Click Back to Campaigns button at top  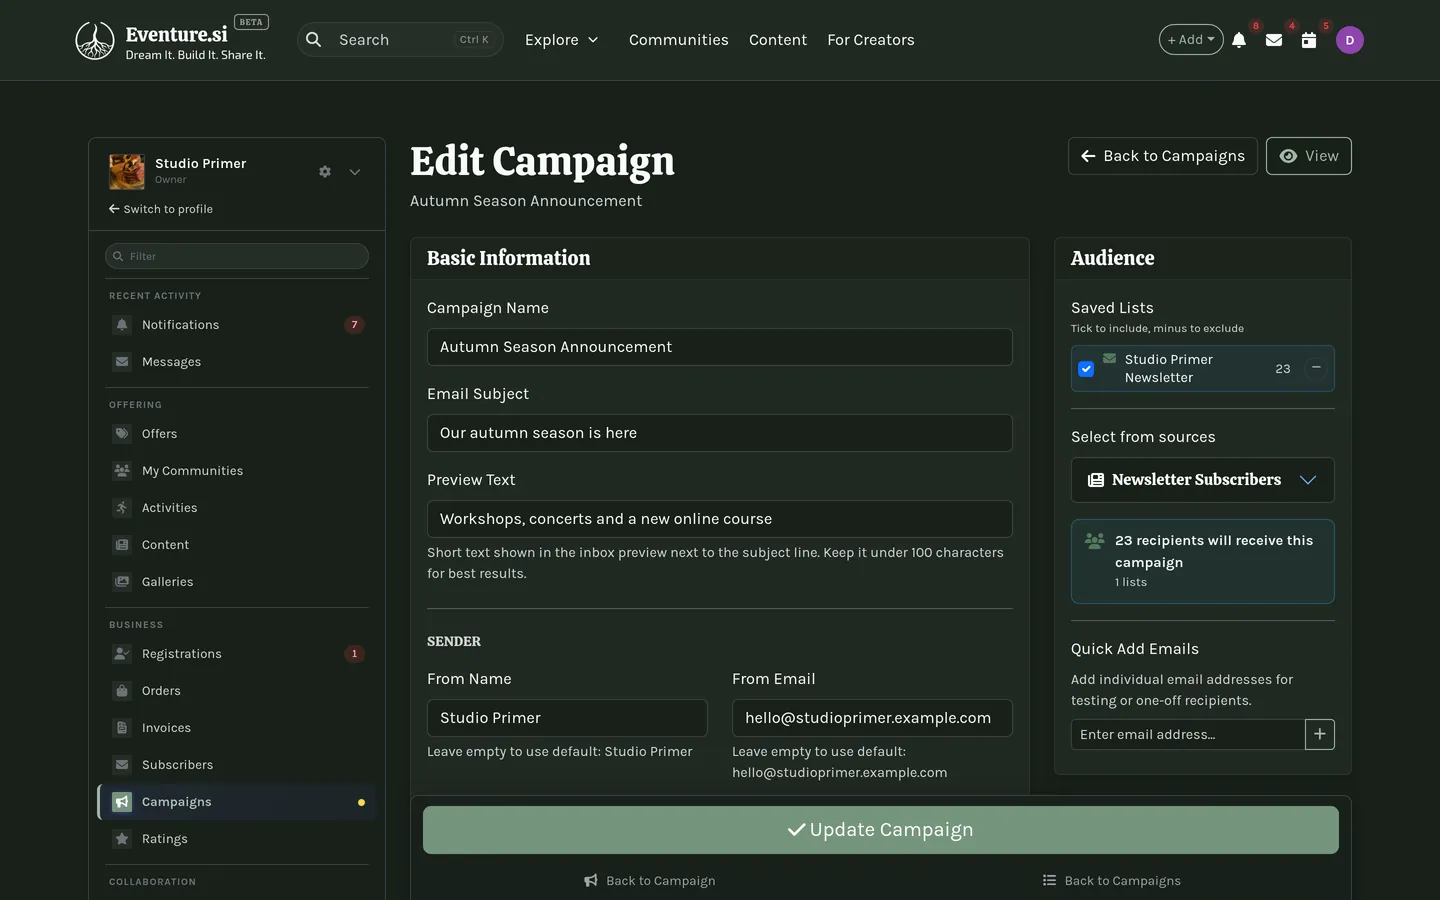tap(1163, 156)
